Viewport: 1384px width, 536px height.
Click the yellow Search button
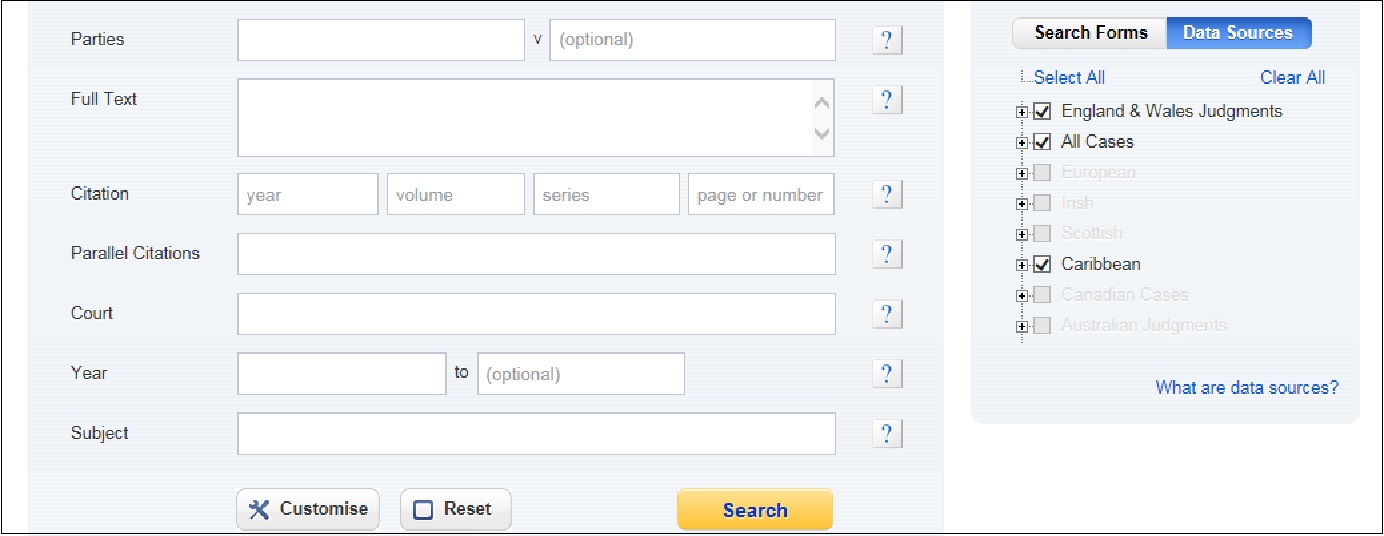(x=755, y=510)
